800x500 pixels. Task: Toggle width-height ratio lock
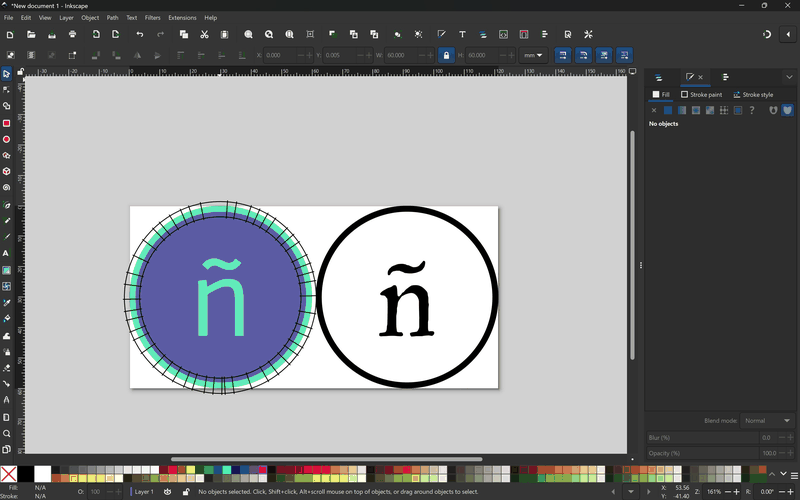click(446, 55)
